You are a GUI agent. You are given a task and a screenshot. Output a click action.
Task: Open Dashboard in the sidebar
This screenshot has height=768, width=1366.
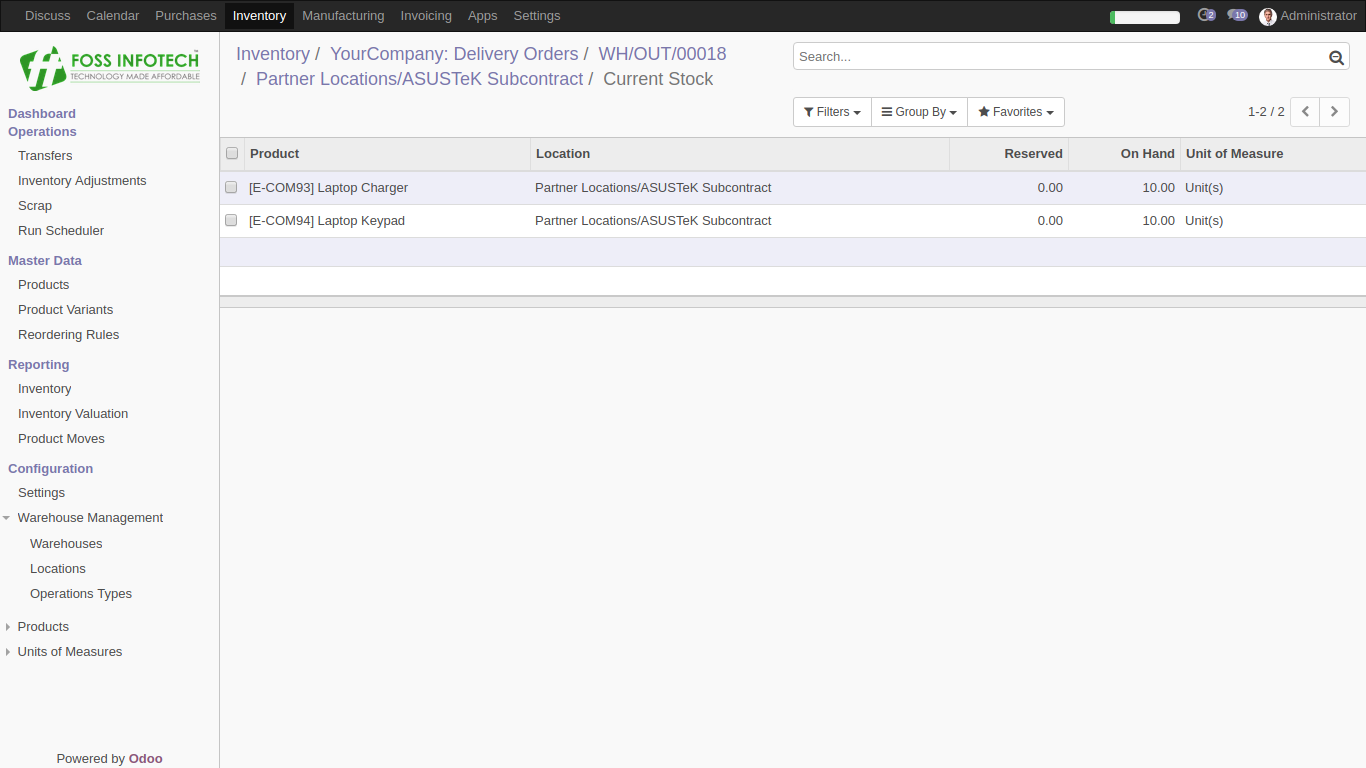[42, 114]
